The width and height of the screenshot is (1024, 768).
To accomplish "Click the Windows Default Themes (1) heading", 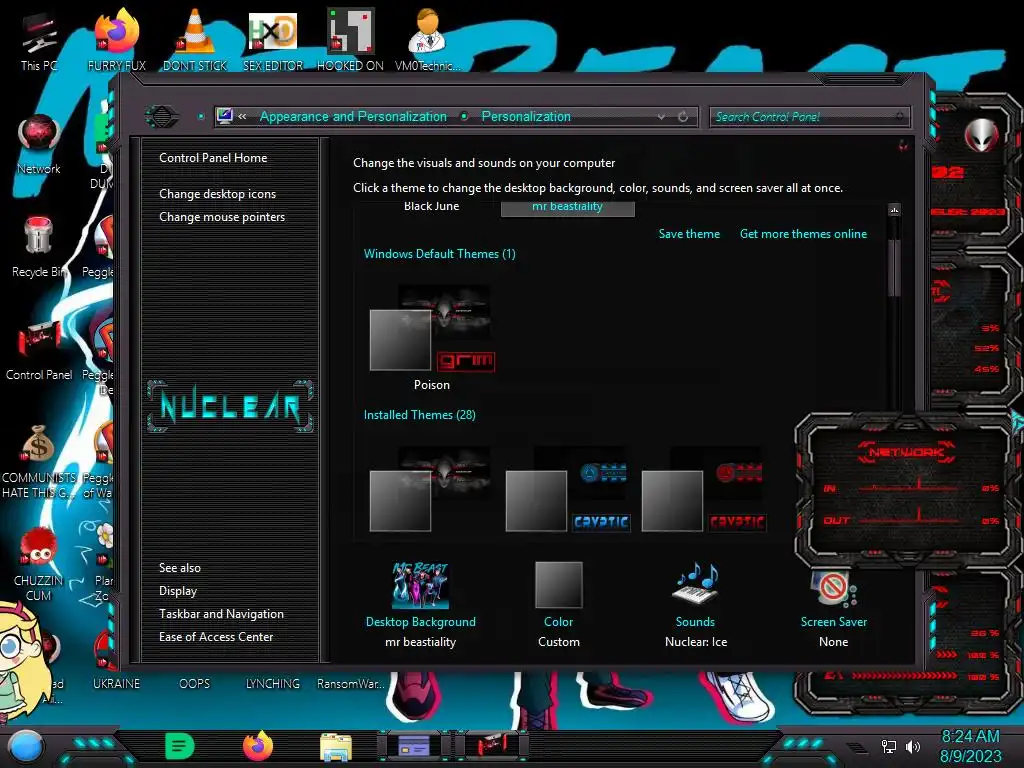I will 440,253.
